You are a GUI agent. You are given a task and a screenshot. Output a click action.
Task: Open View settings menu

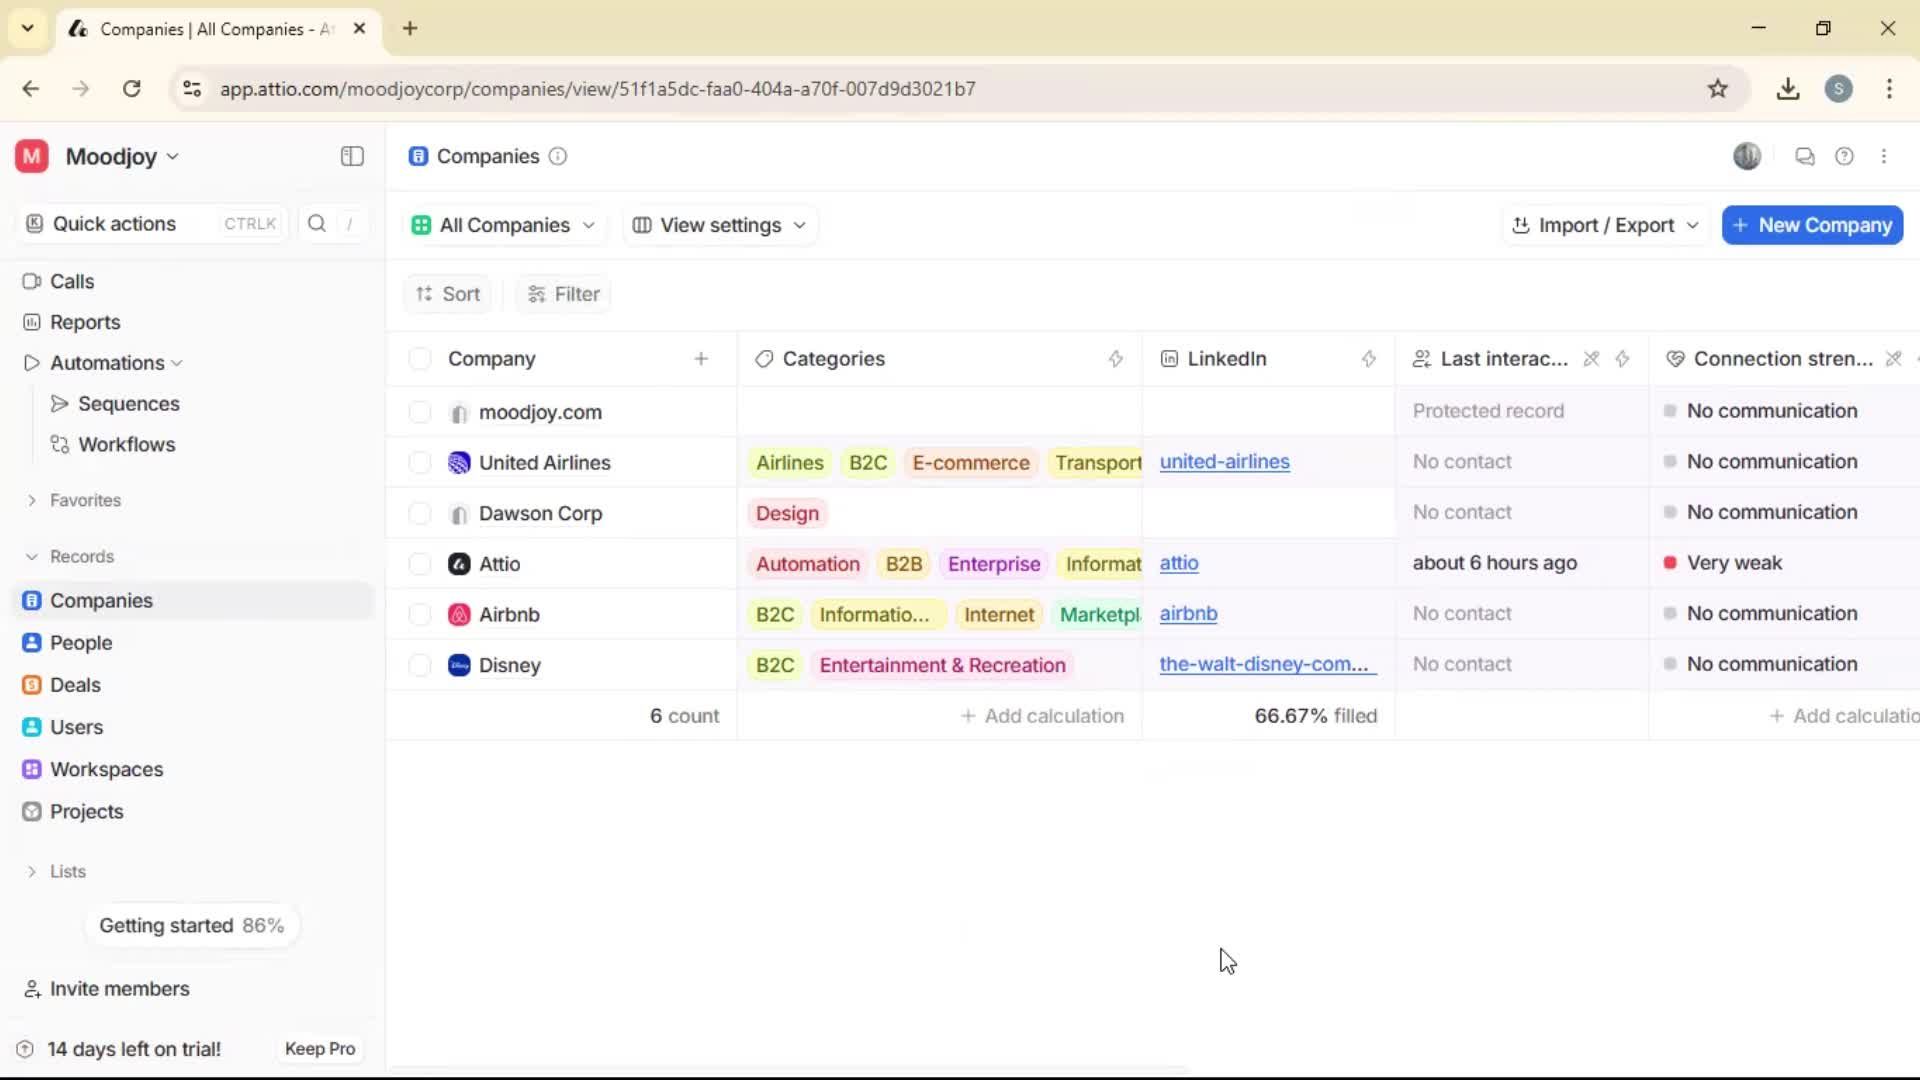(x=719, y=225)
